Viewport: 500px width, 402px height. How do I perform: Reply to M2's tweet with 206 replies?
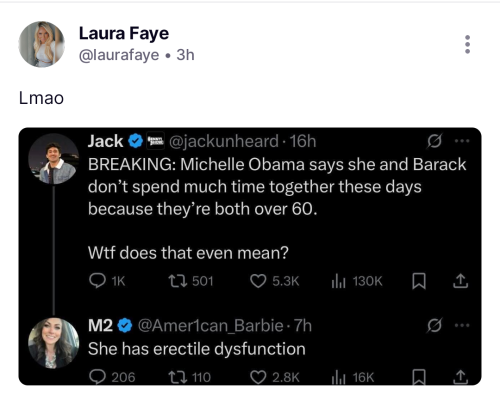[x=97, y=377]
